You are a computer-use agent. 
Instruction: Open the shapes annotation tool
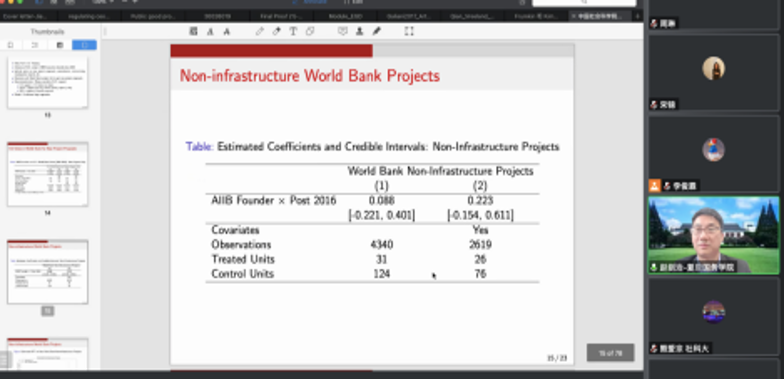(x=310, y=32)
